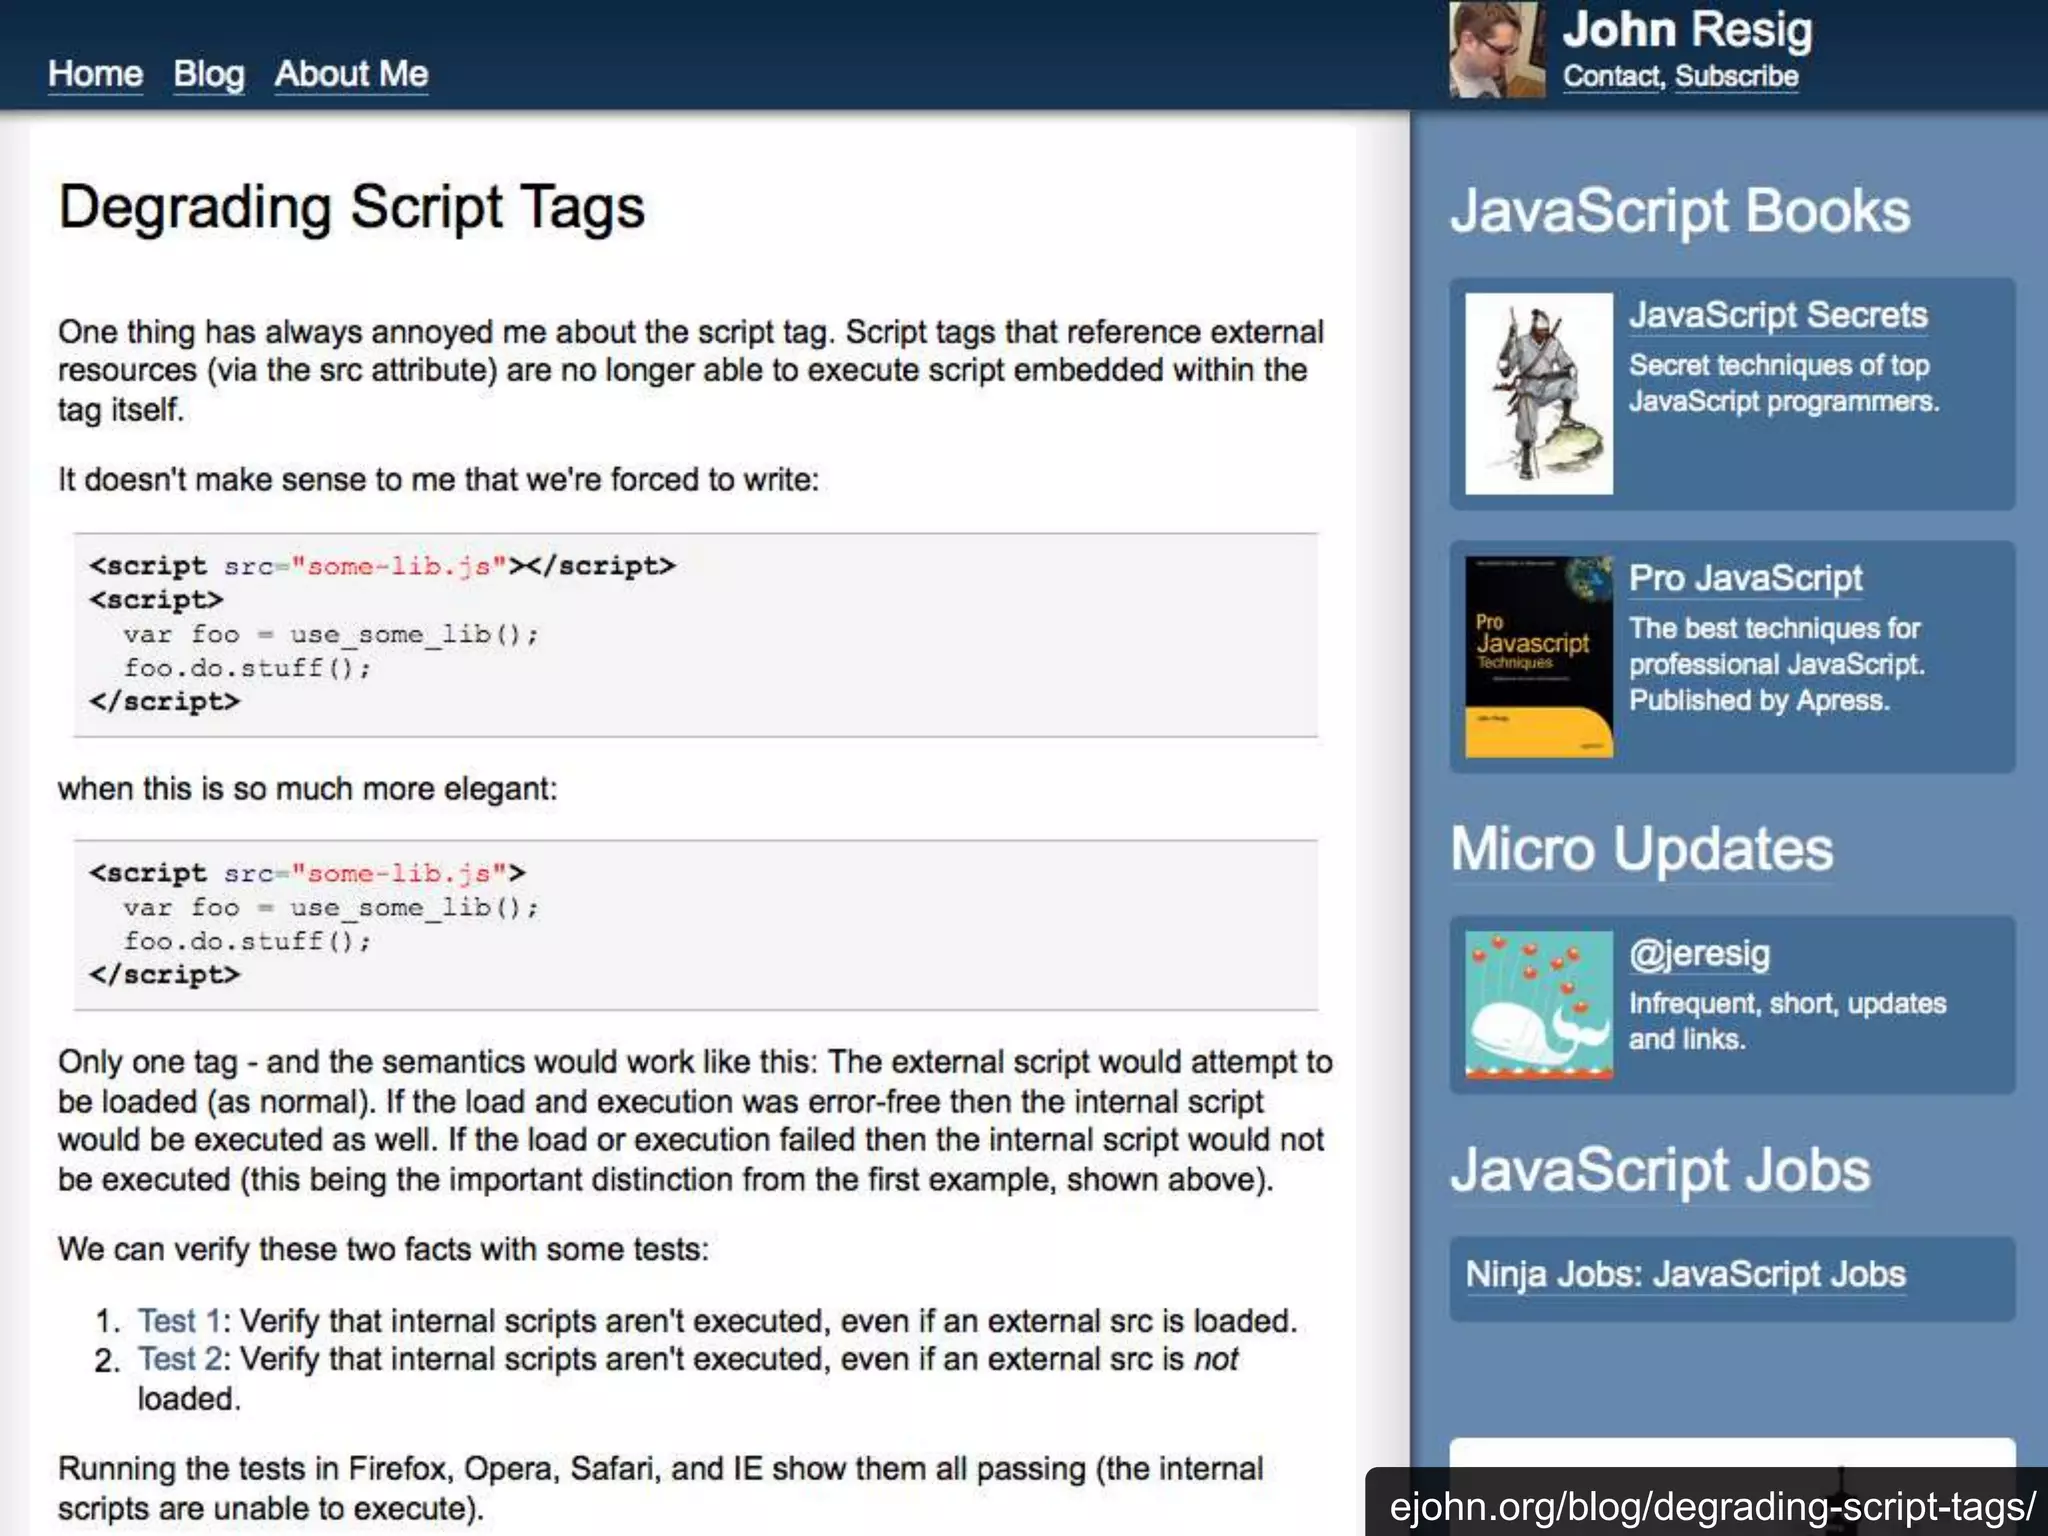Click the Subscribe link
Image resolution: width=2048 pixels, height=1536 pixels.
[x=1736, y=76]
